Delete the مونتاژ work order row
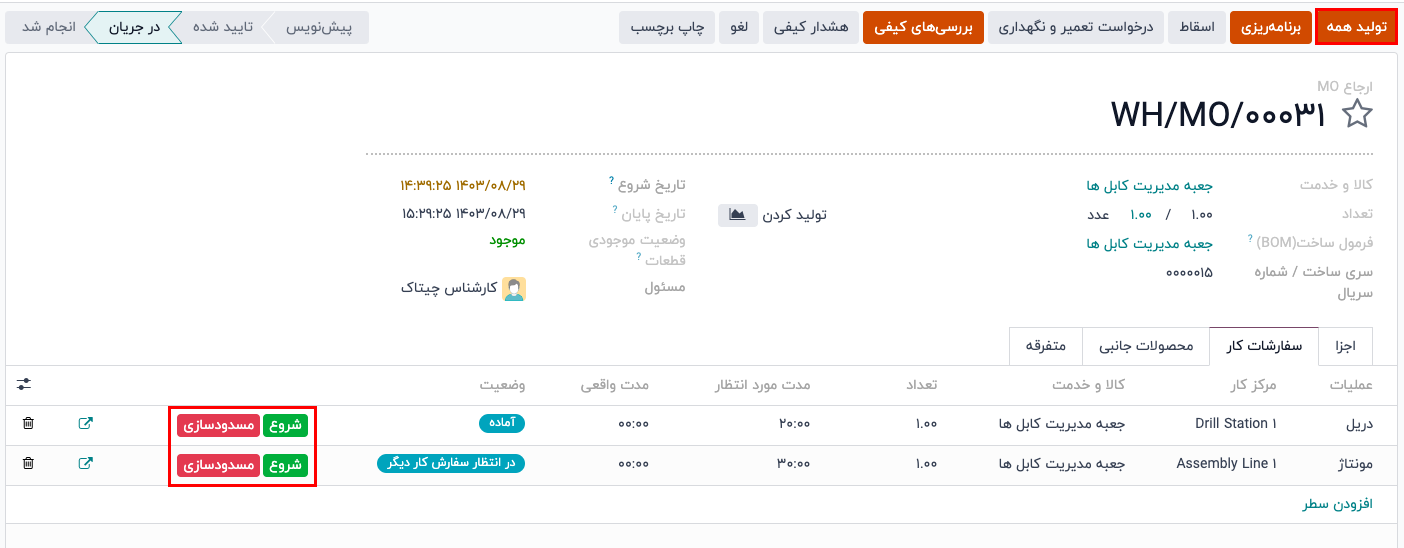Viewport: 1404px width, 548px height. [28, 464]
